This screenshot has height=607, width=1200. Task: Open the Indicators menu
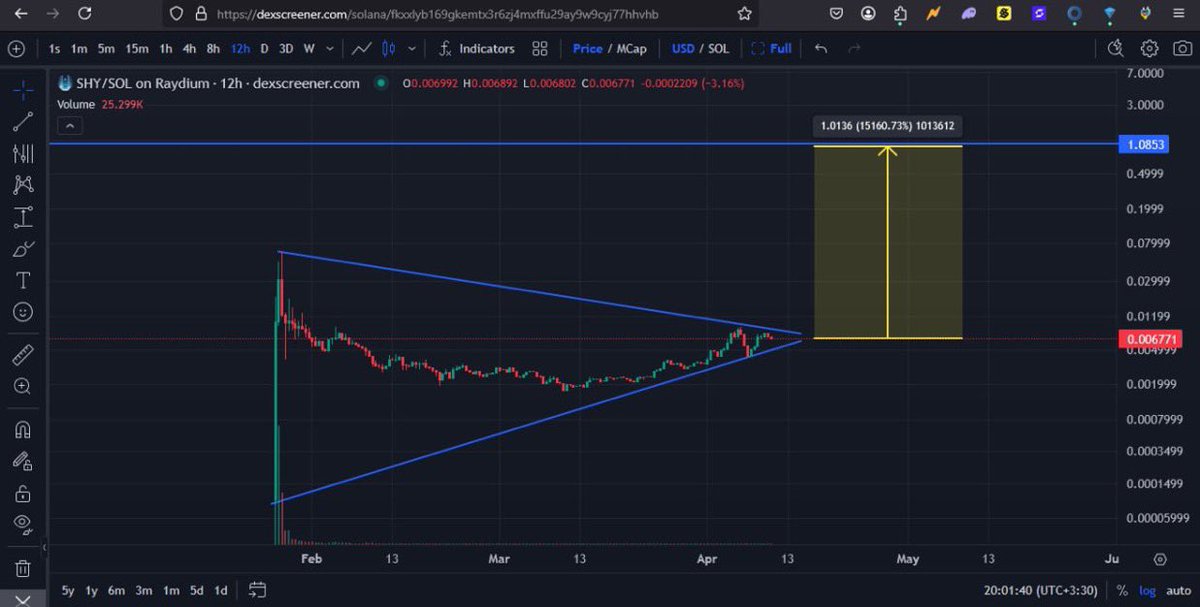478,48
